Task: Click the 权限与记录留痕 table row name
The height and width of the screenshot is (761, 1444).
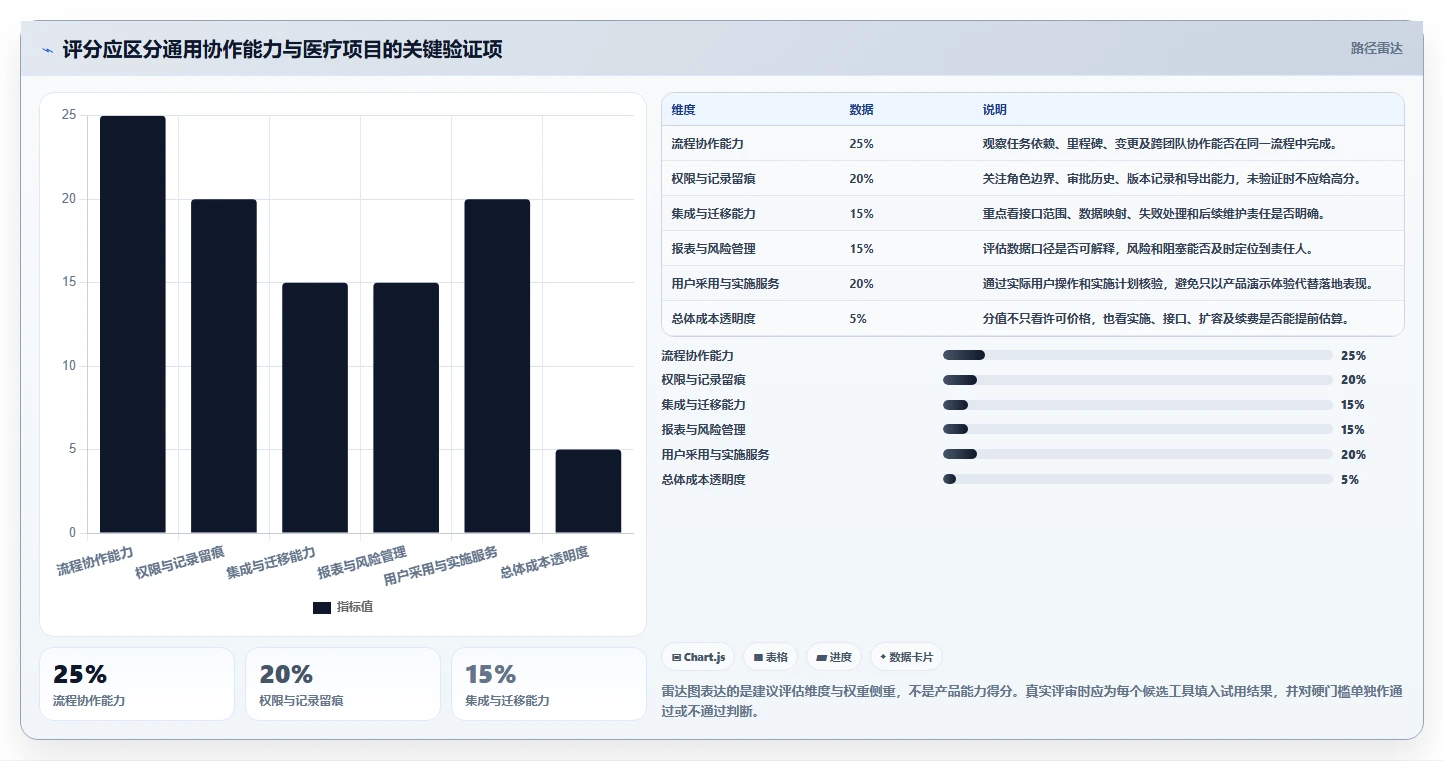Action: (x=714, y=179)
